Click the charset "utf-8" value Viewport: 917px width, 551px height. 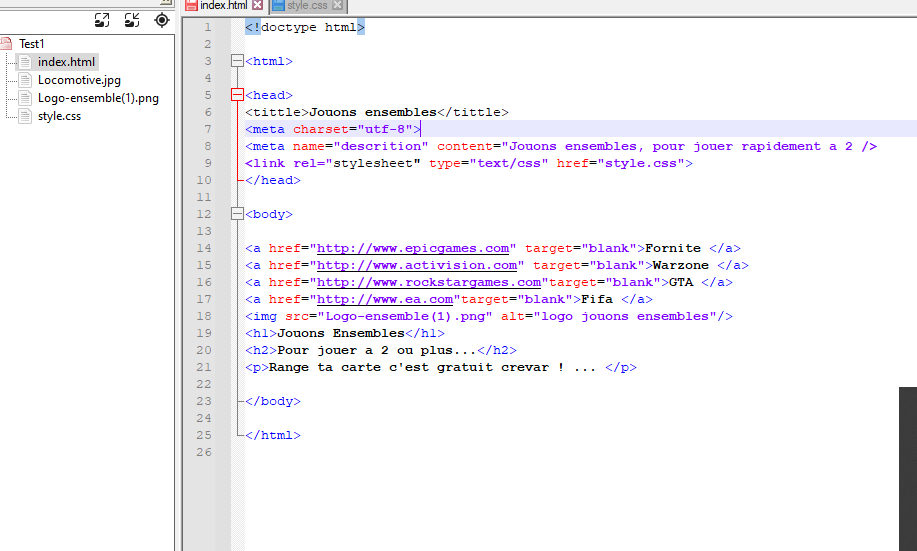click(385, 129)
